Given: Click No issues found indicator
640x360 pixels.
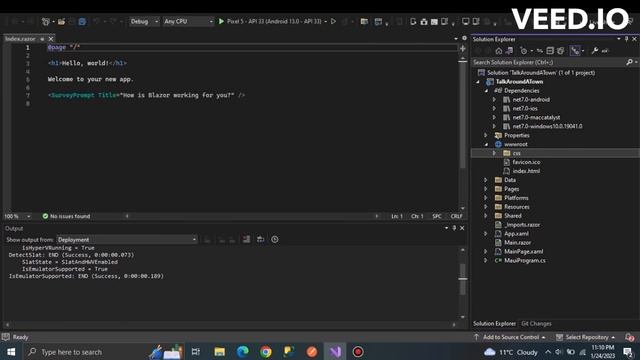Looking at the screenshot, I should coord(66,216).
